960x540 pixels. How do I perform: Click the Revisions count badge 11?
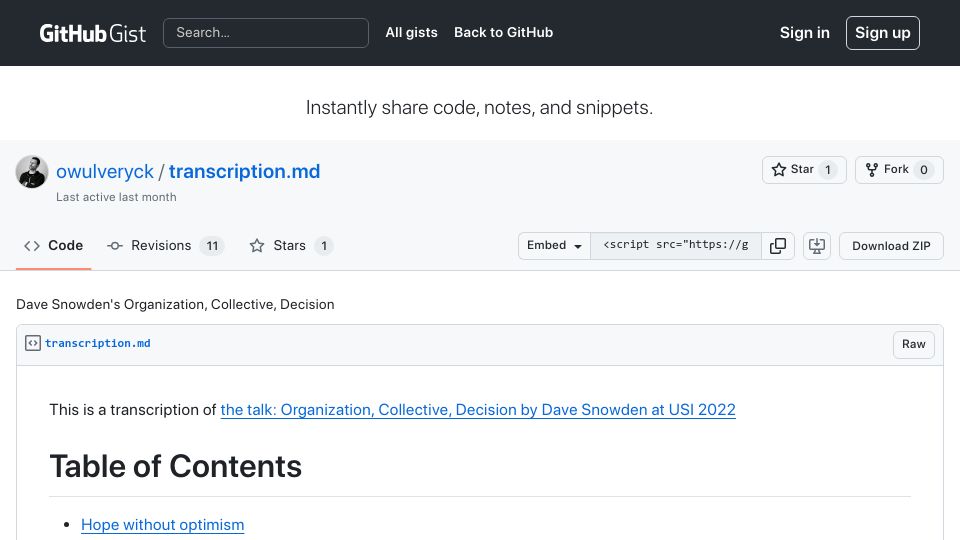tap(212, 246)
